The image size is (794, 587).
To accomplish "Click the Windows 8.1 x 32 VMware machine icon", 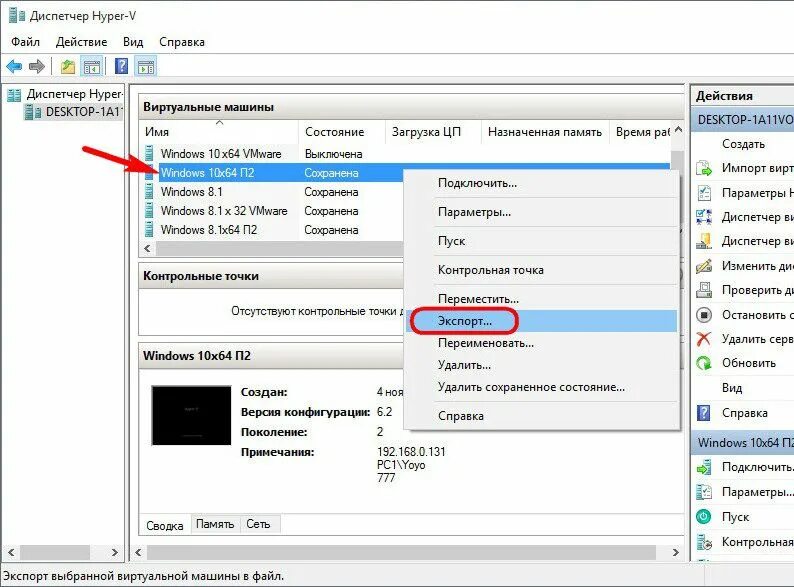I will pyautogui.click(x=149, y=210).
